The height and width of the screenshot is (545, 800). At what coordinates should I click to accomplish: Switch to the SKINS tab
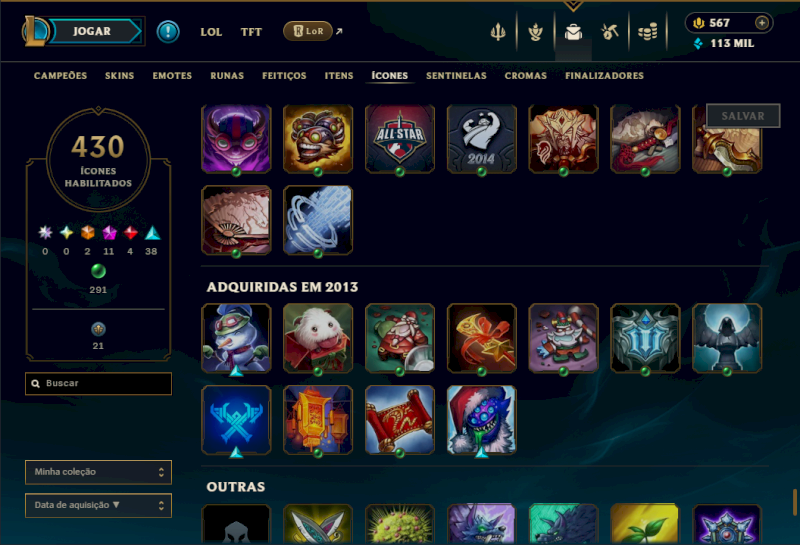[x=119, y=76]
